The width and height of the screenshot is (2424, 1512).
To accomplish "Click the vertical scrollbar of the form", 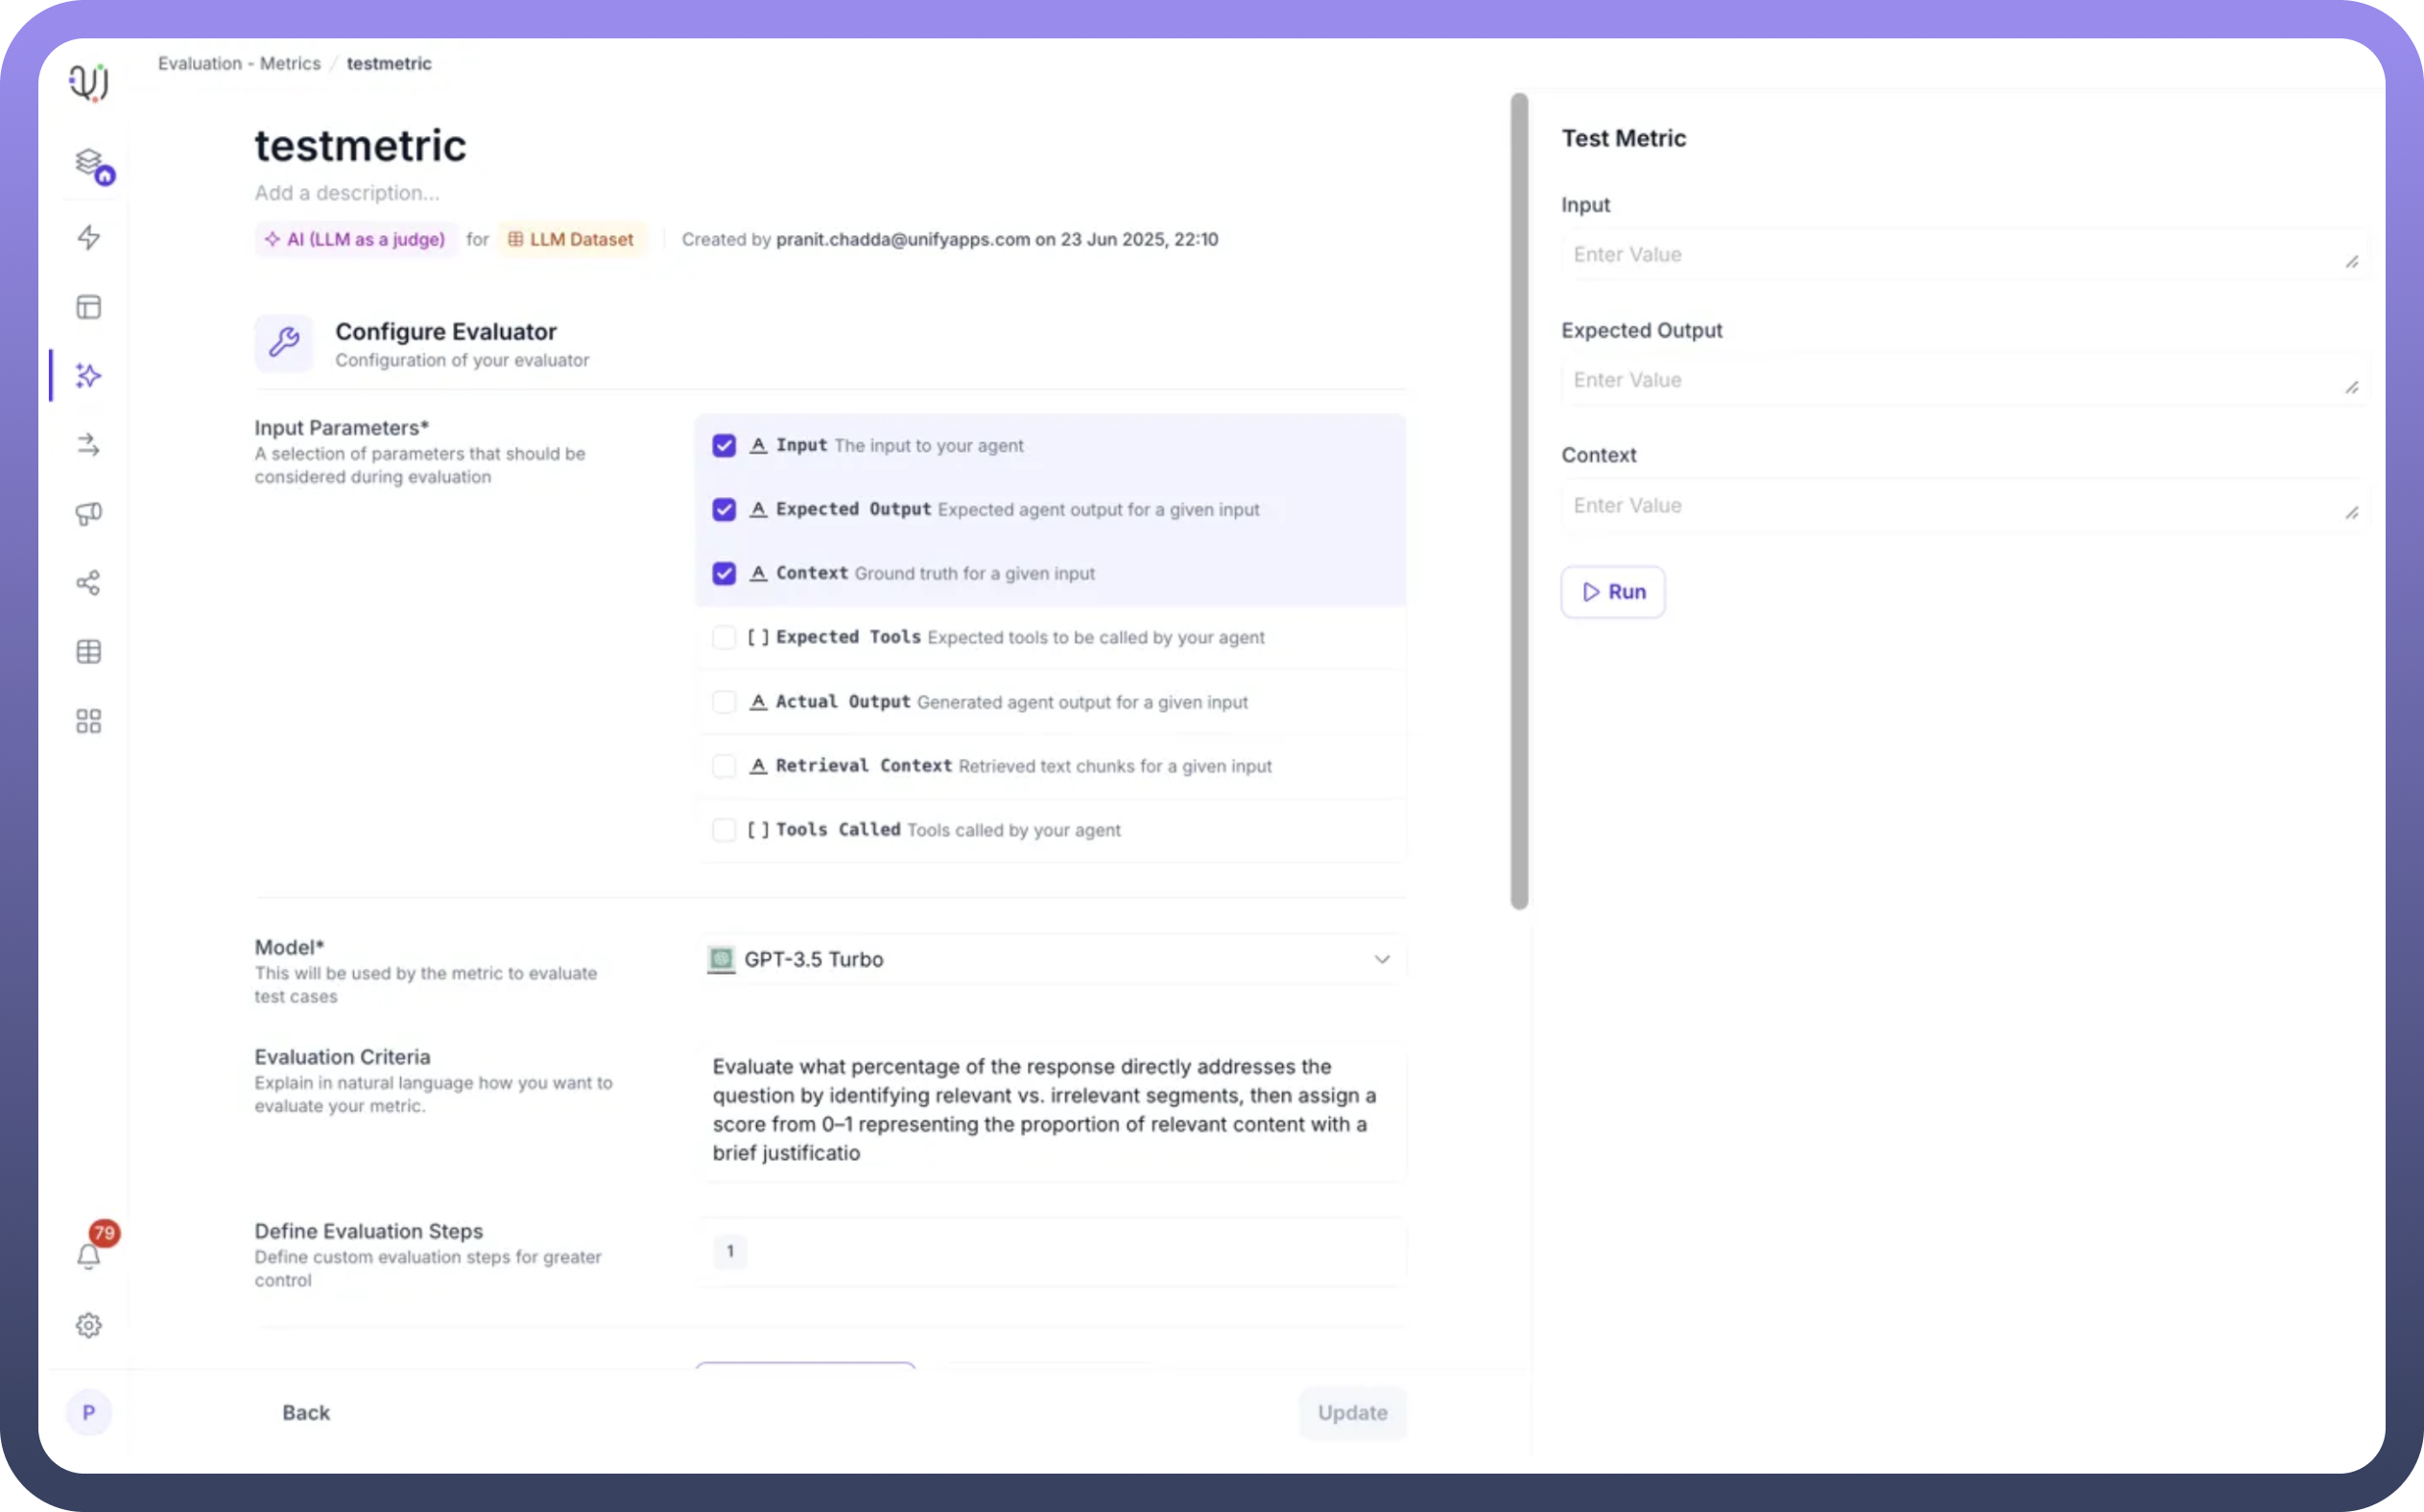I will click(1519, 500).
